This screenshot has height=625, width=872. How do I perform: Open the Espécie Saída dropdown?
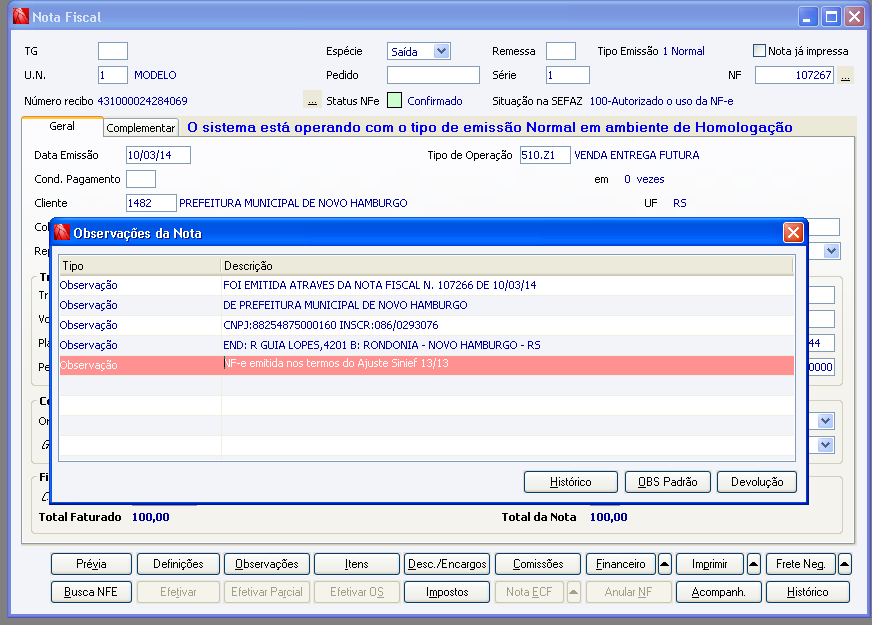(x=442, y=51)
